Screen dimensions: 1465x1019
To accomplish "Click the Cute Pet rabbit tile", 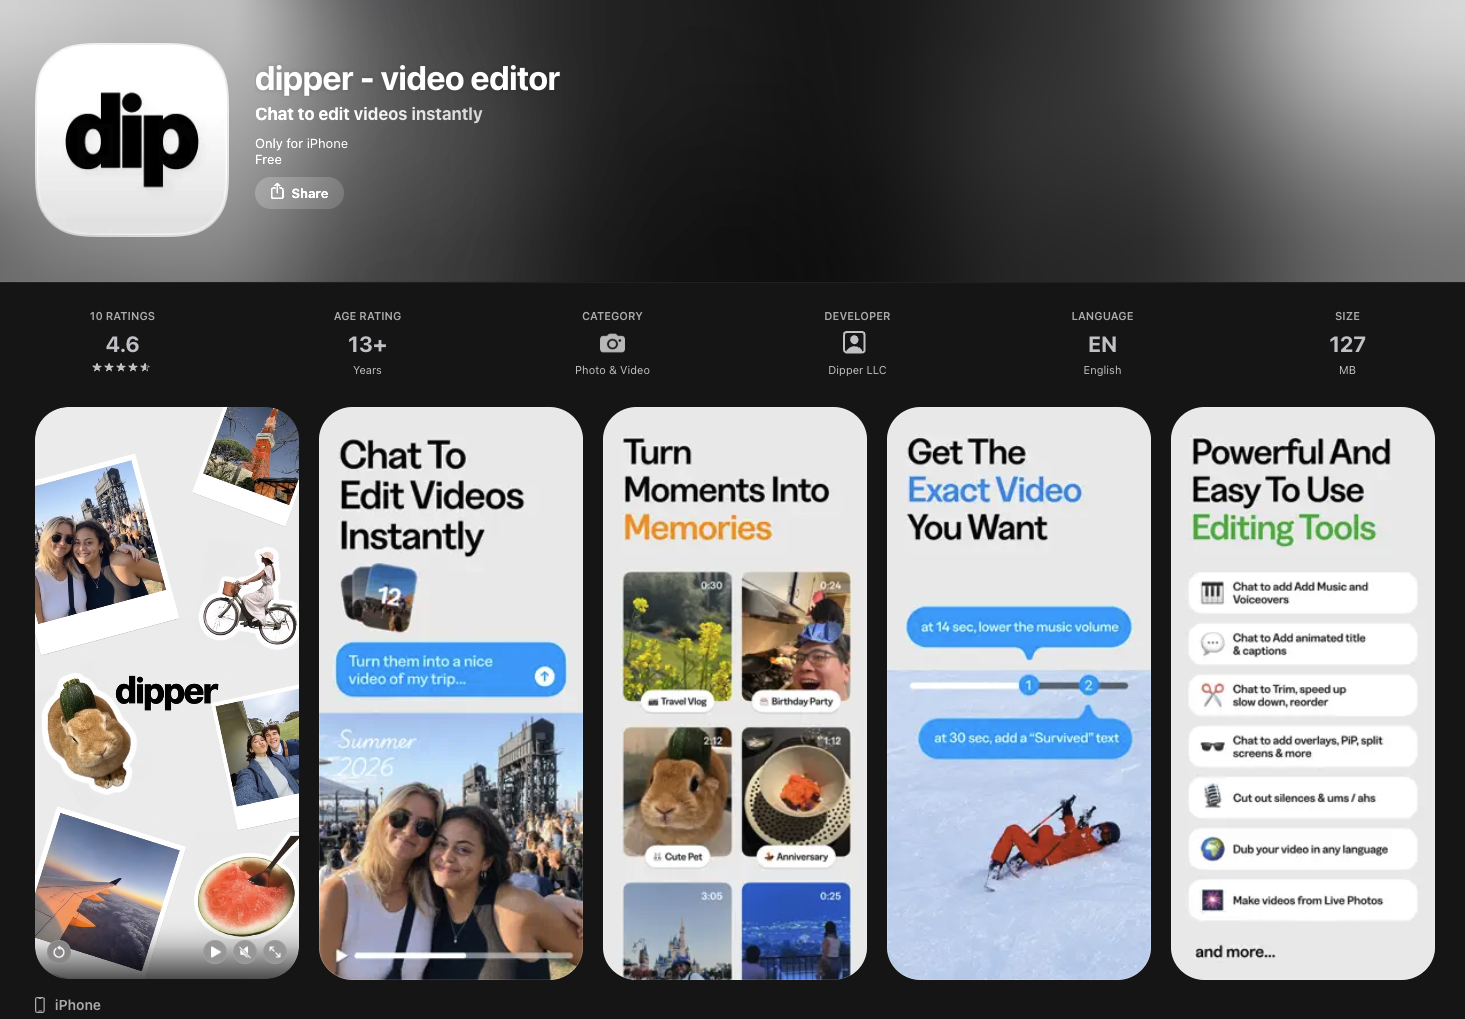I will coord(677,796).
